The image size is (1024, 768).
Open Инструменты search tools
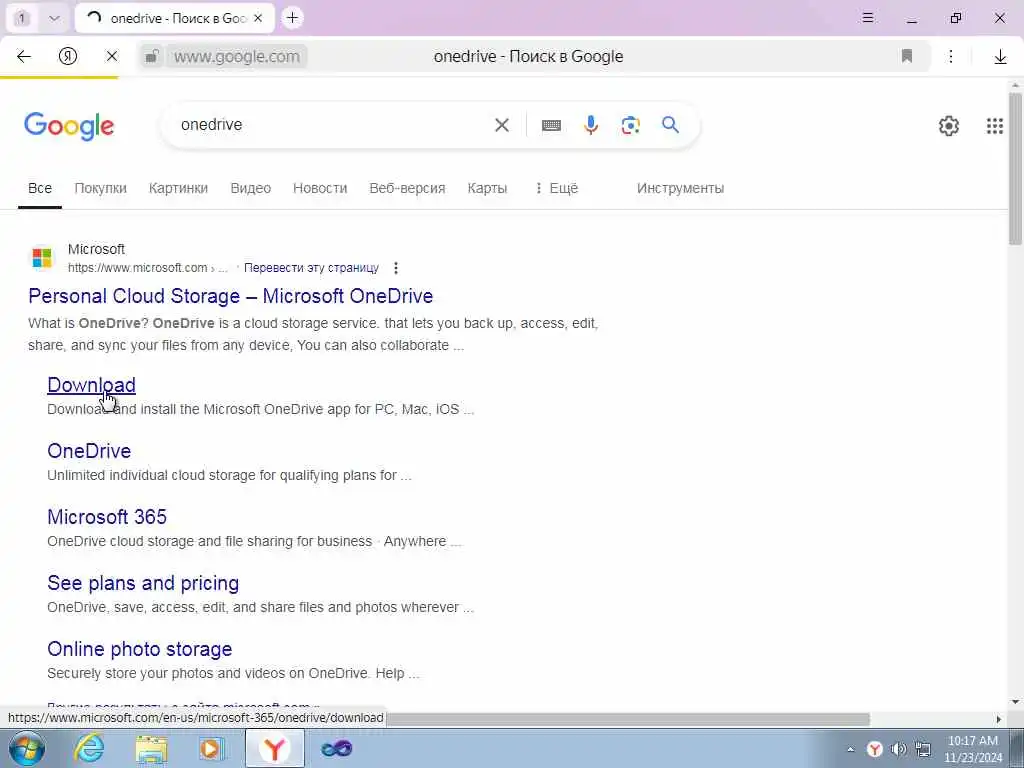(680, 188)
